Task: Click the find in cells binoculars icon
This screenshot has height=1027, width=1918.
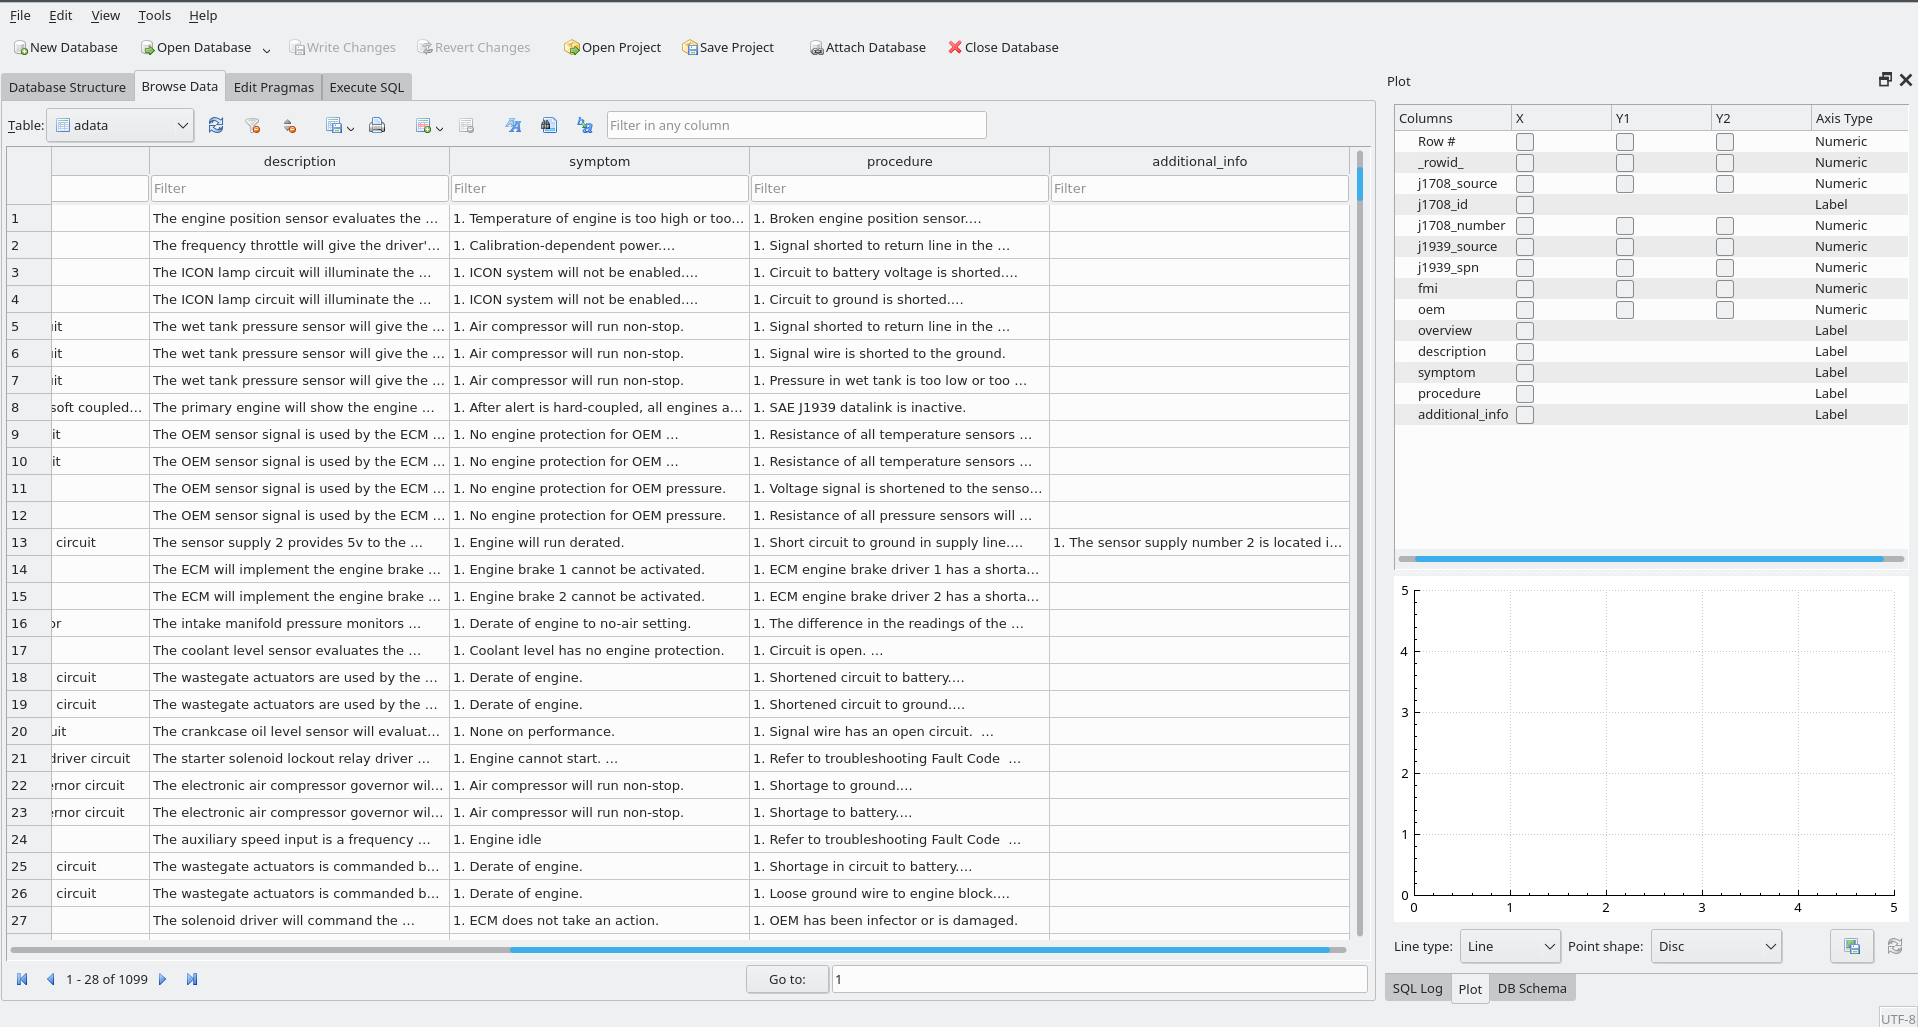Action: [x=549, y=125]
